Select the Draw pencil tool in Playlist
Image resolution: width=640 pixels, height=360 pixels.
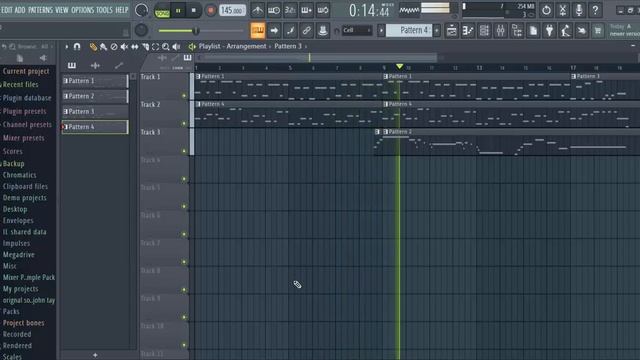tap(93, 47)
